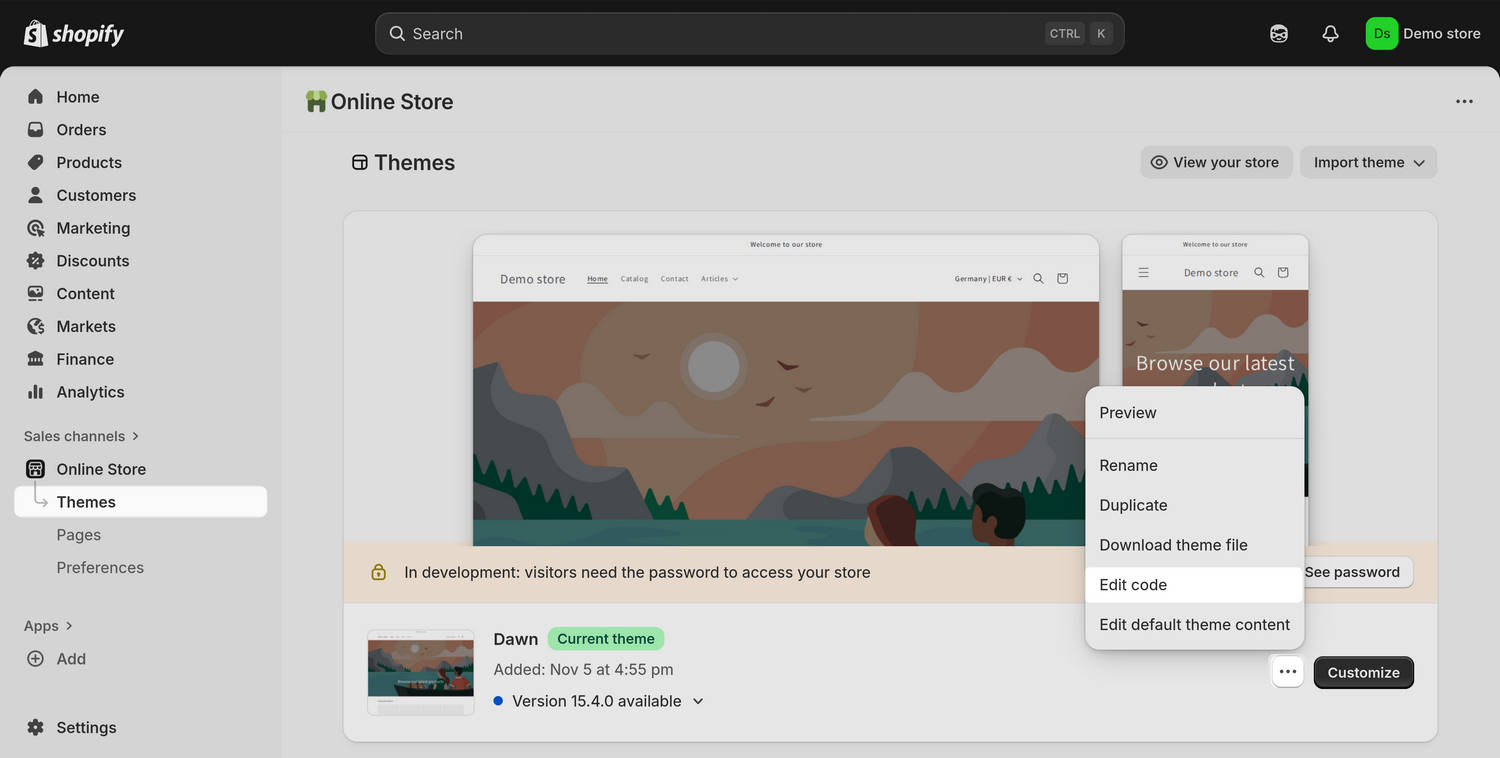This screenshot has width=1500, height=758.
Task: Open the Analytics bar-chart icon
Action: (x=35, y=391)
